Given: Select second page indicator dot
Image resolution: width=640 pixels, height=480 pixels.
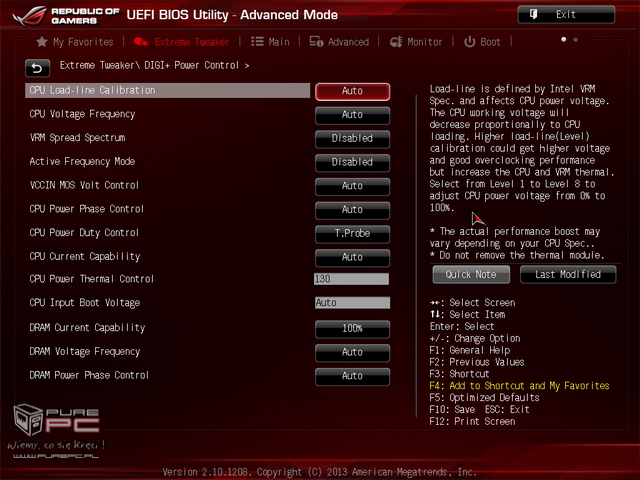Looking at the screenshot, I should (576, 40).
